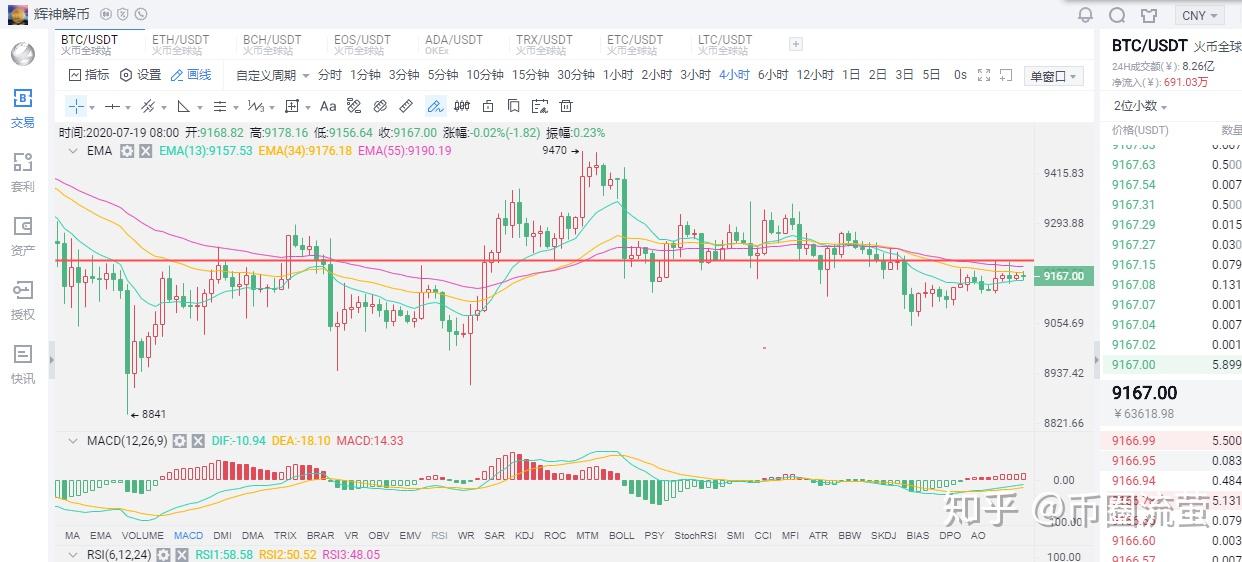Image resolution: width=1242 pixels, height=562 pixels.
Task: Click the fullscreen expand chart icon
Action: pyautogui.click(x=983, y=75)
